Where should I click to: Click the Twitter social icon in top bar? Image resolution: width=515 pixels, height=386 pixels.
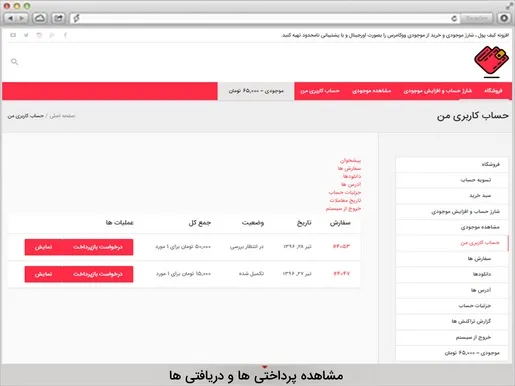click(26, 35)
